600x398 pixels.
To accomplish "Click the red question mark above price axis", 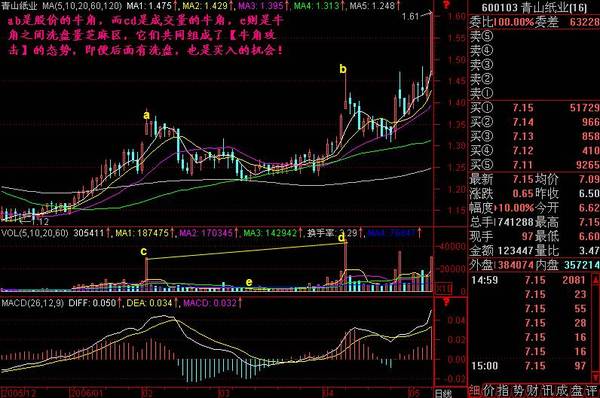I will click(446, 5).
